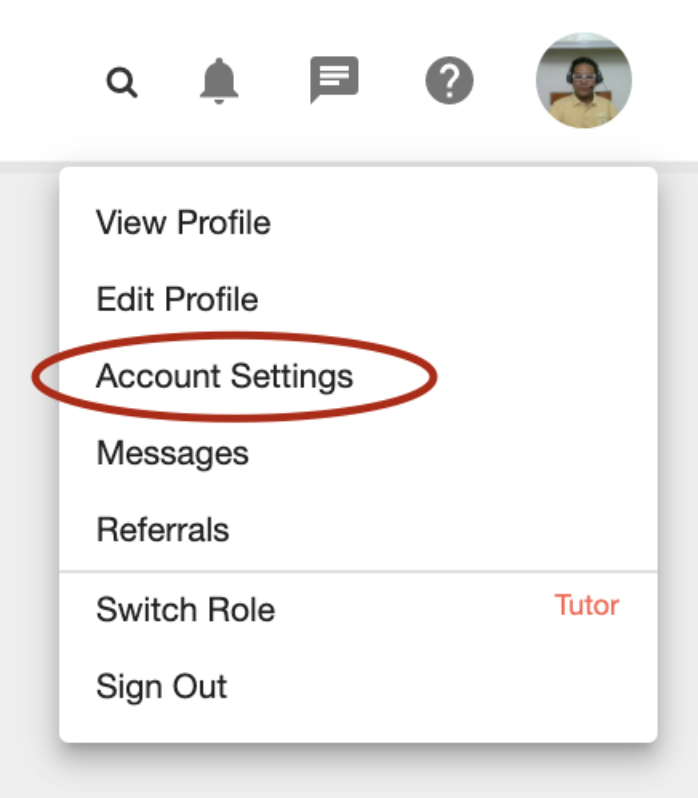The image size is (698, 798).
Task: Open help with the question mark icon
Action: coord(449,80)
